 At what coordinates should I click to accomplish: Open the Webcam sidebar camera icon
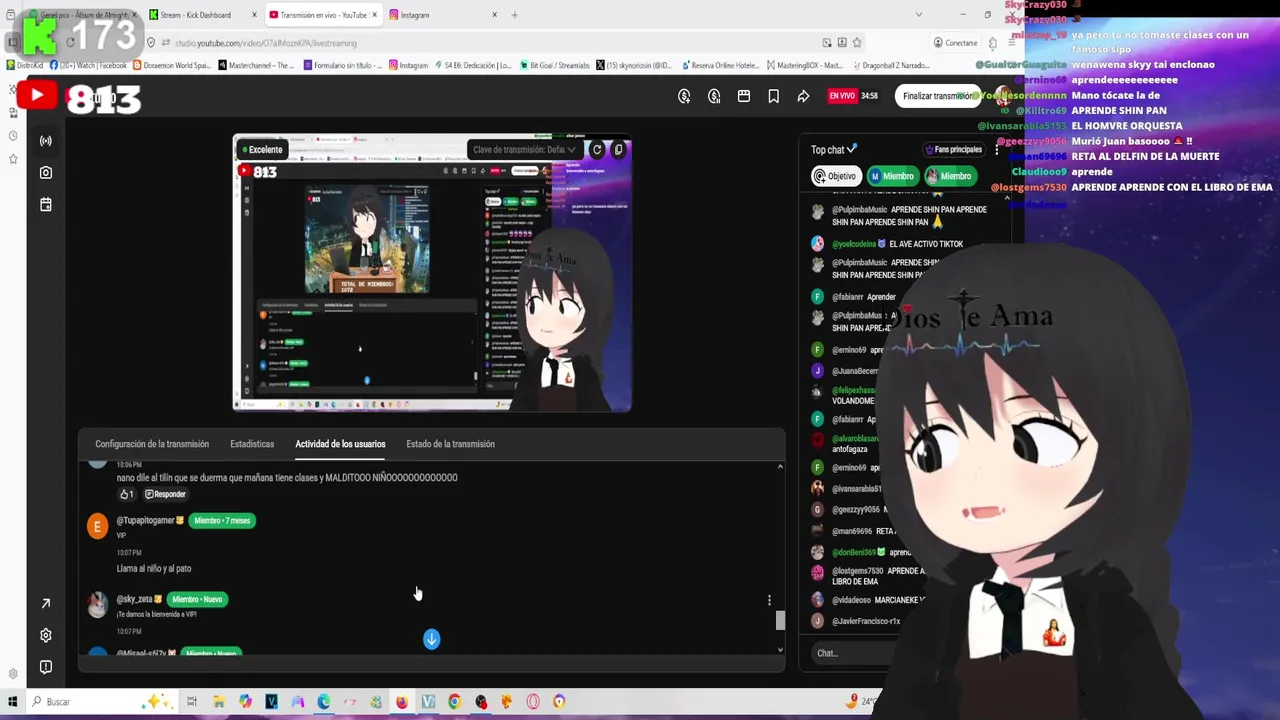click(x=45, y=173)
